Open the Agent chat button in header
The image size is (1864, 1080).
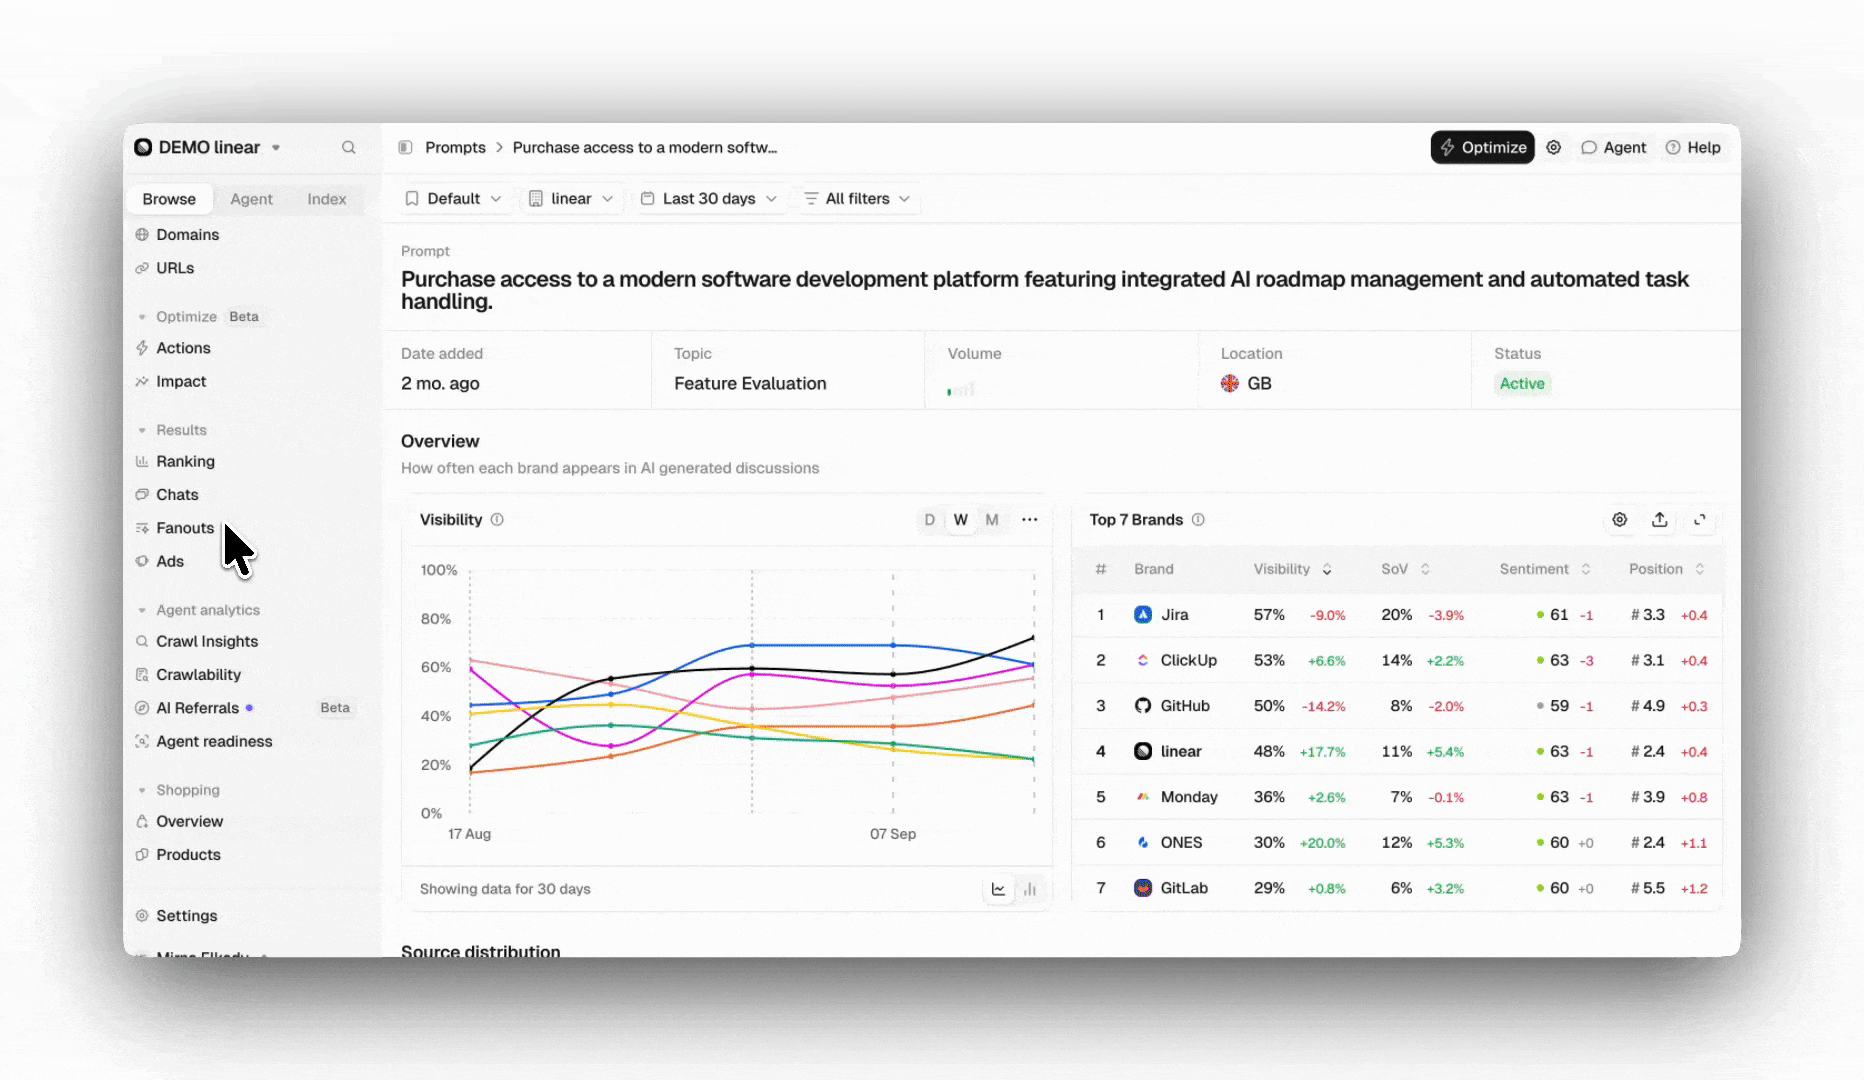(x=1613, y=147)
